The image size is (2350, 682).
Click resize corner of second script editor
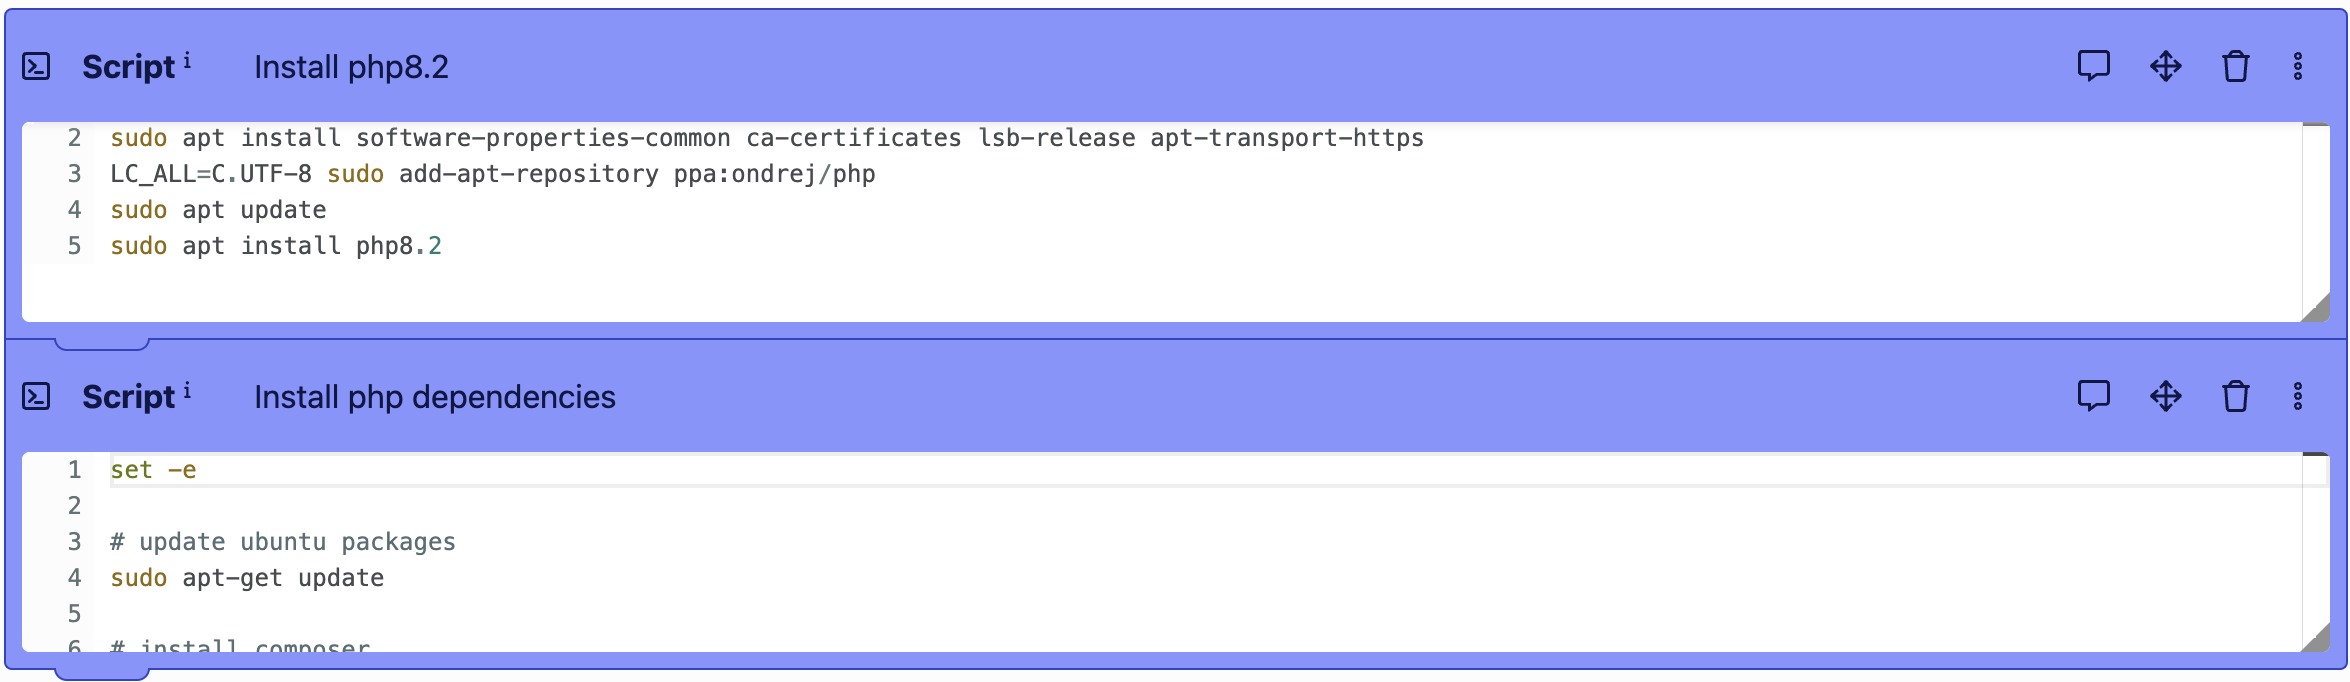pos(2315,638)
